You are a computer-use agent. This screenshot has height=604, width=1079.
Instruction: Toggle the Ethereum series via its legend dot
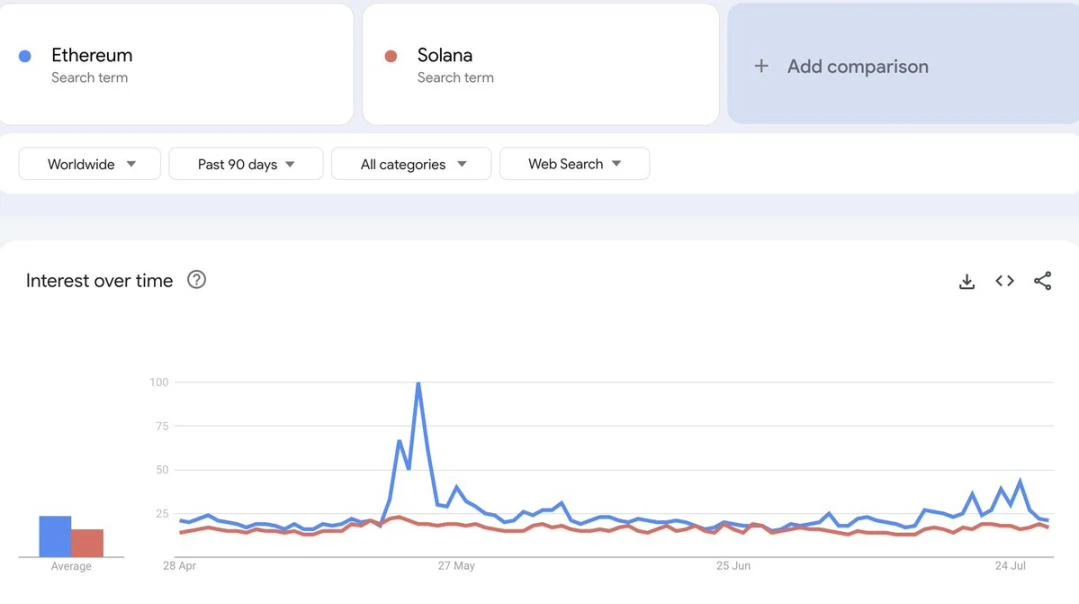[24, 54]
